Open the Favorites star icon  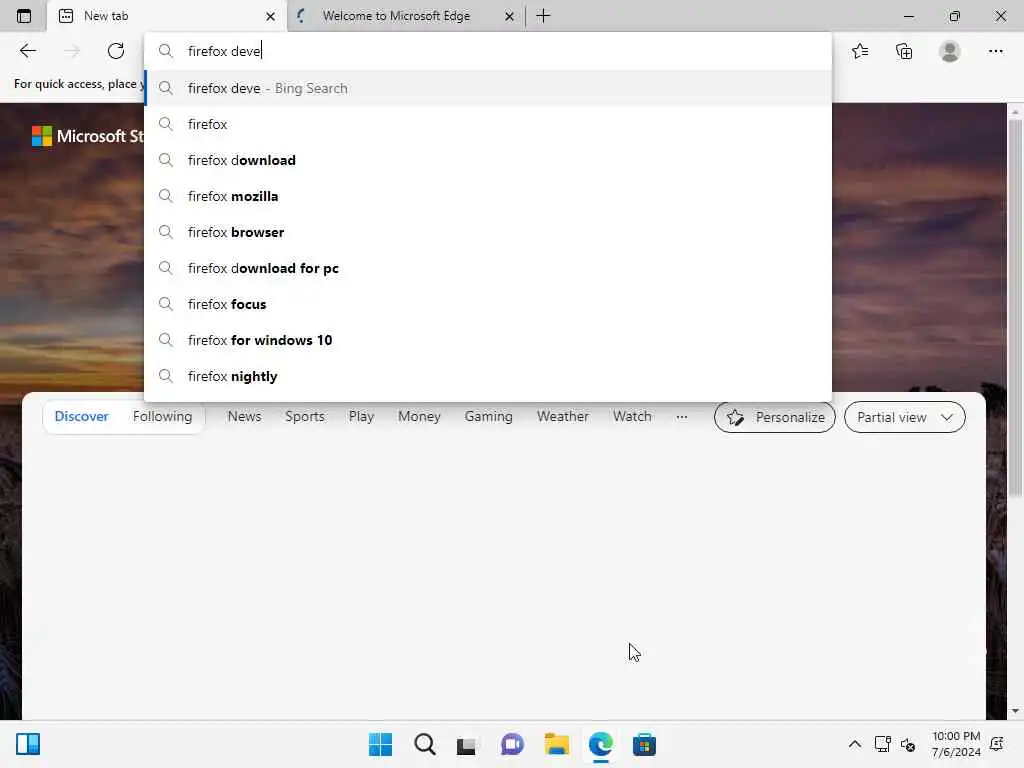tap(860, 51)
